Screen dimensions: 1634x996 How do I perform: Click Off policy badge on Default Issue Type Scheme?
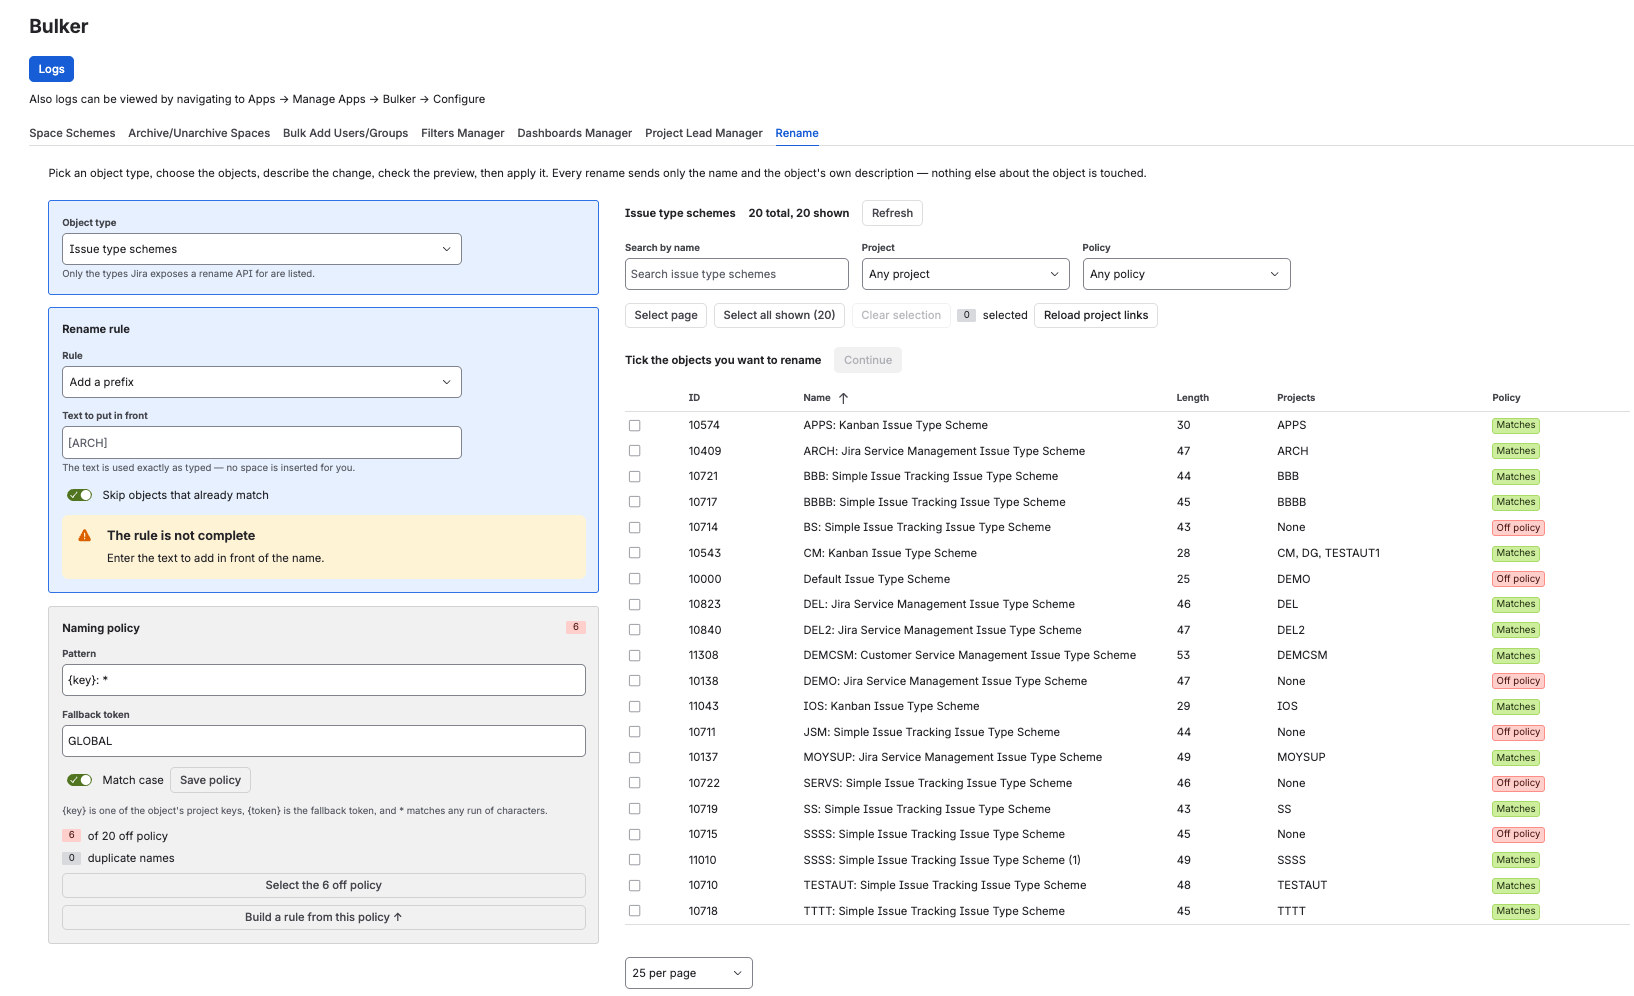(x=1518, y=579)
